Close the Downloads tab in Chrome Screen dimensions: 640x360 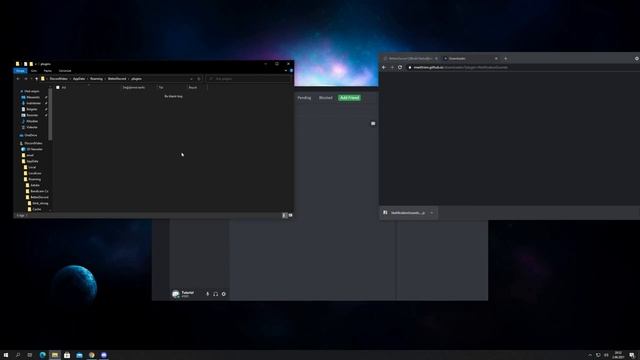tap(496, 58)
